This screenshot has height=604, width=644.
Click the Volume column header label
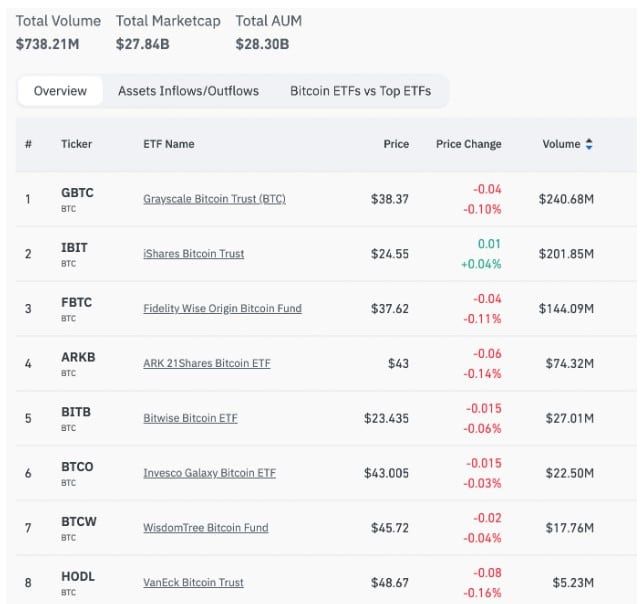tap(561, 144)
